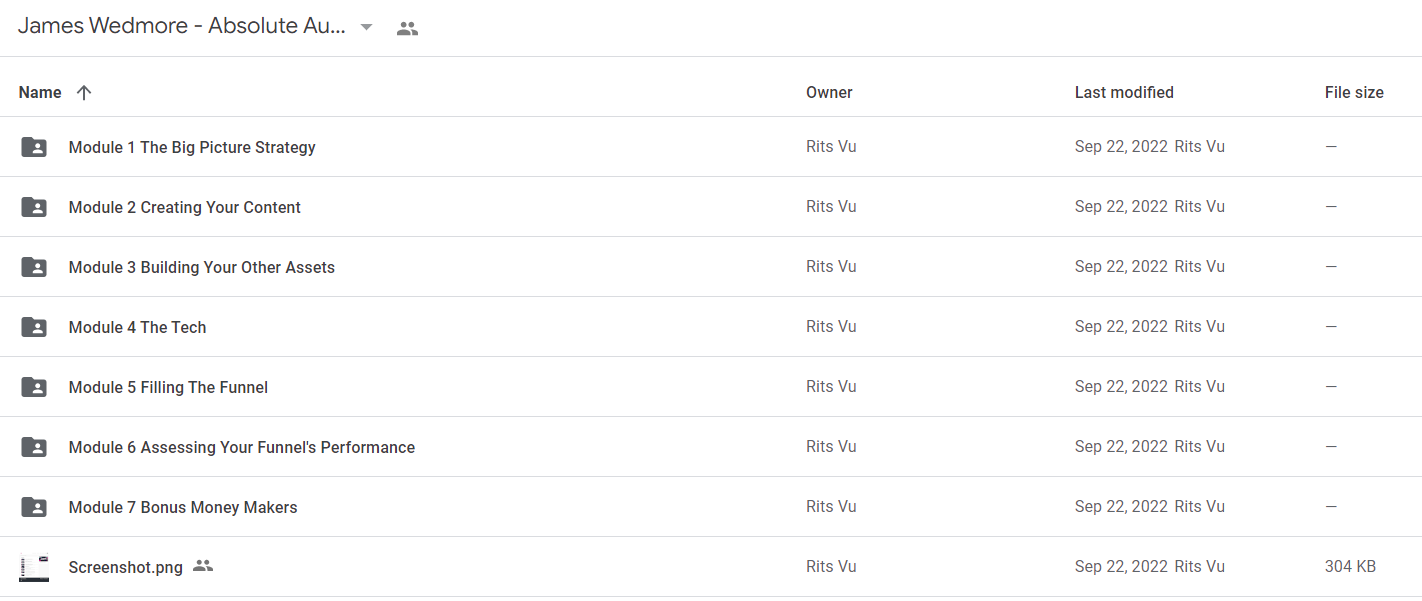Toggle the Name sort direction arrow
The image size is (1422, 601).
coord(84,92)
